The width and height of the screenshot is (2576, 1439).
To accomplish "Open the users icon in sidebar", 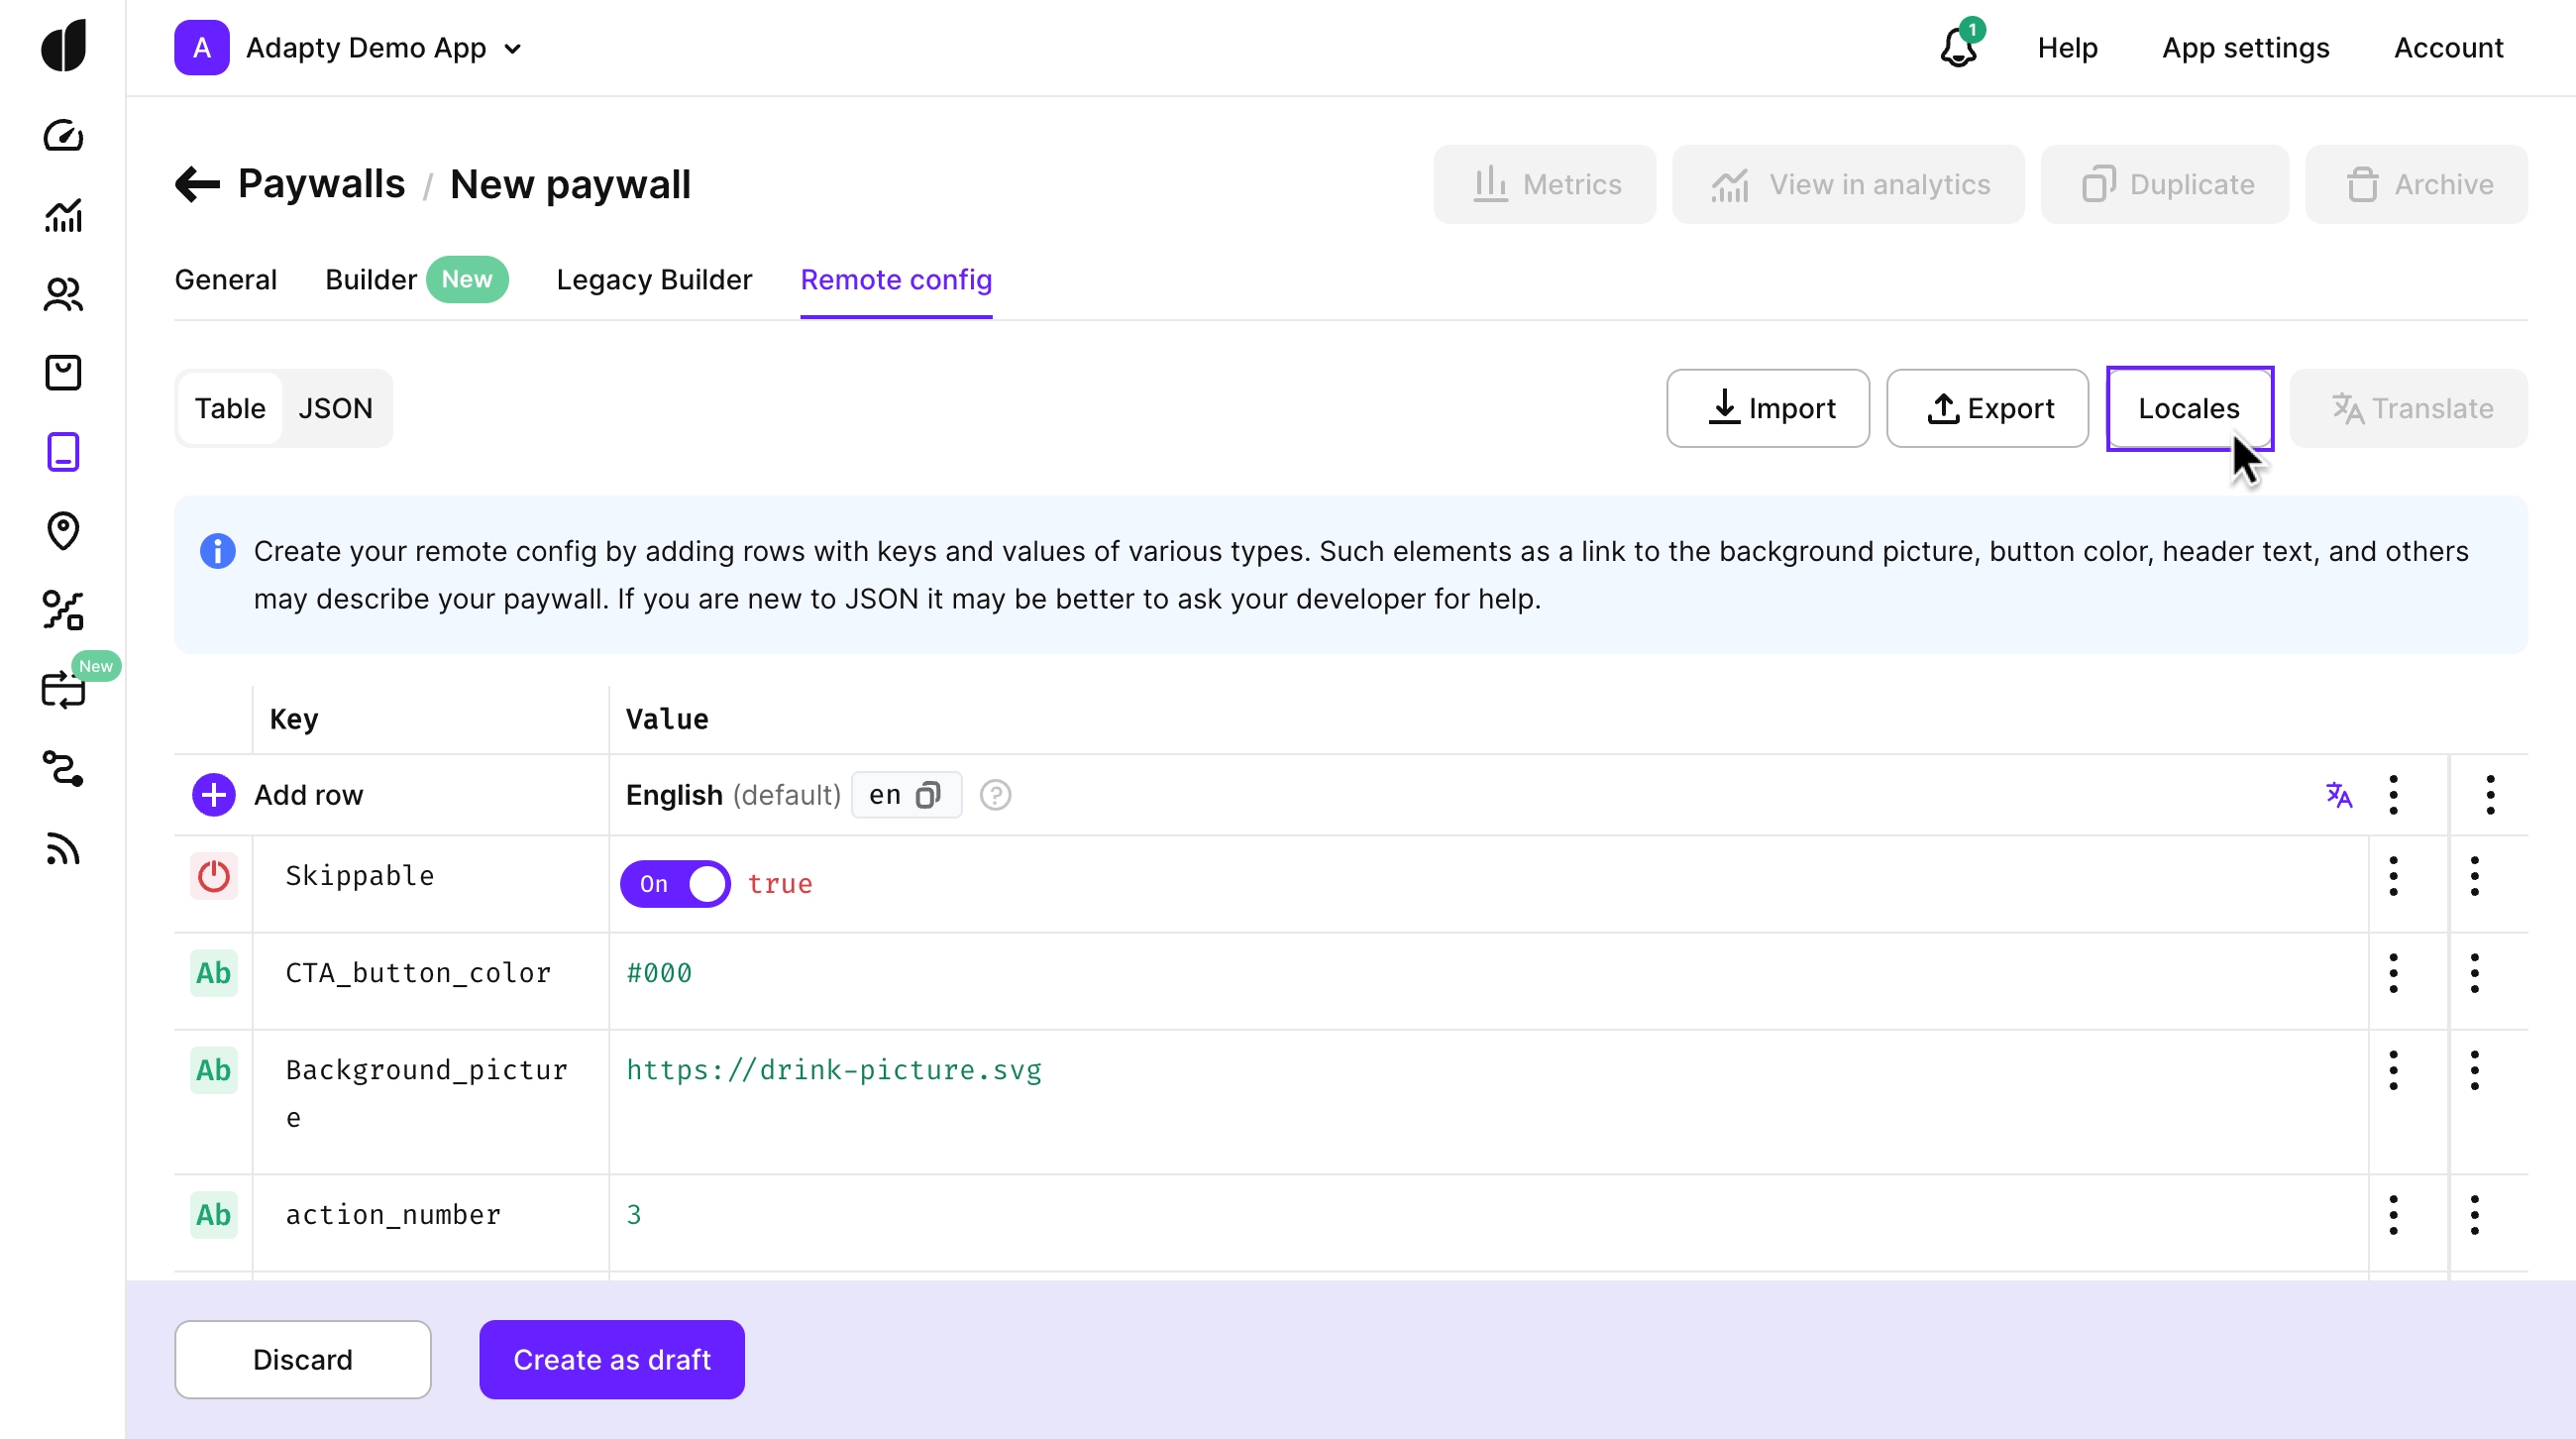I will 63,293.
